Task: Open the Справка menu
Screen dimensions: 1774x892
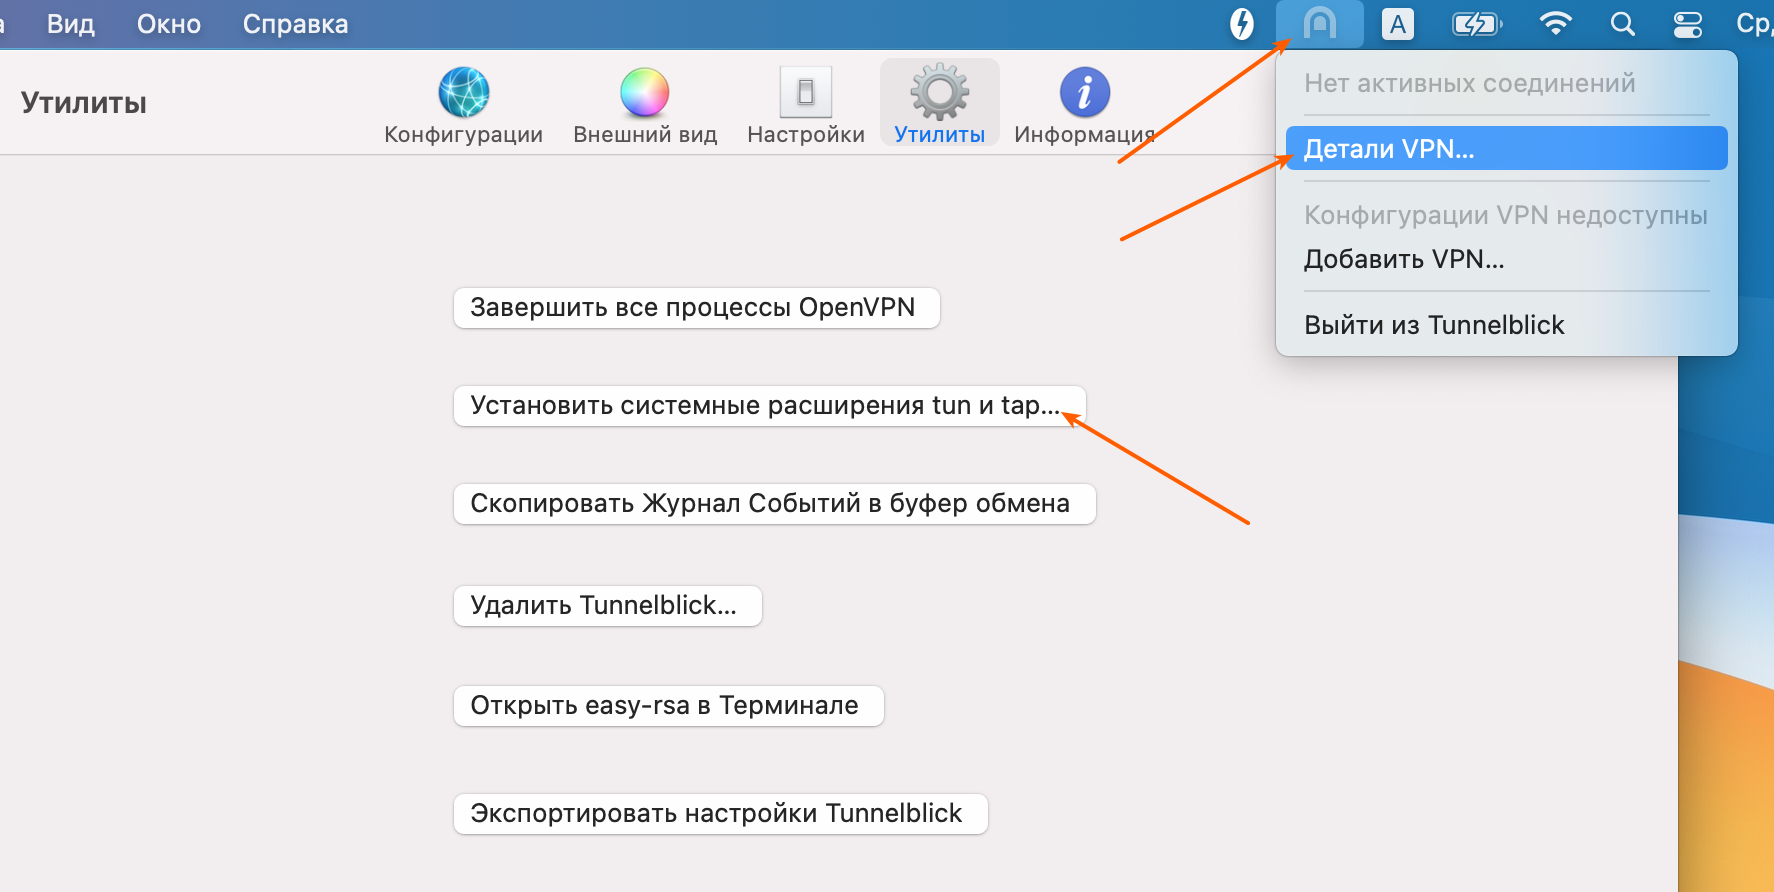Action: tap(295, 24)
